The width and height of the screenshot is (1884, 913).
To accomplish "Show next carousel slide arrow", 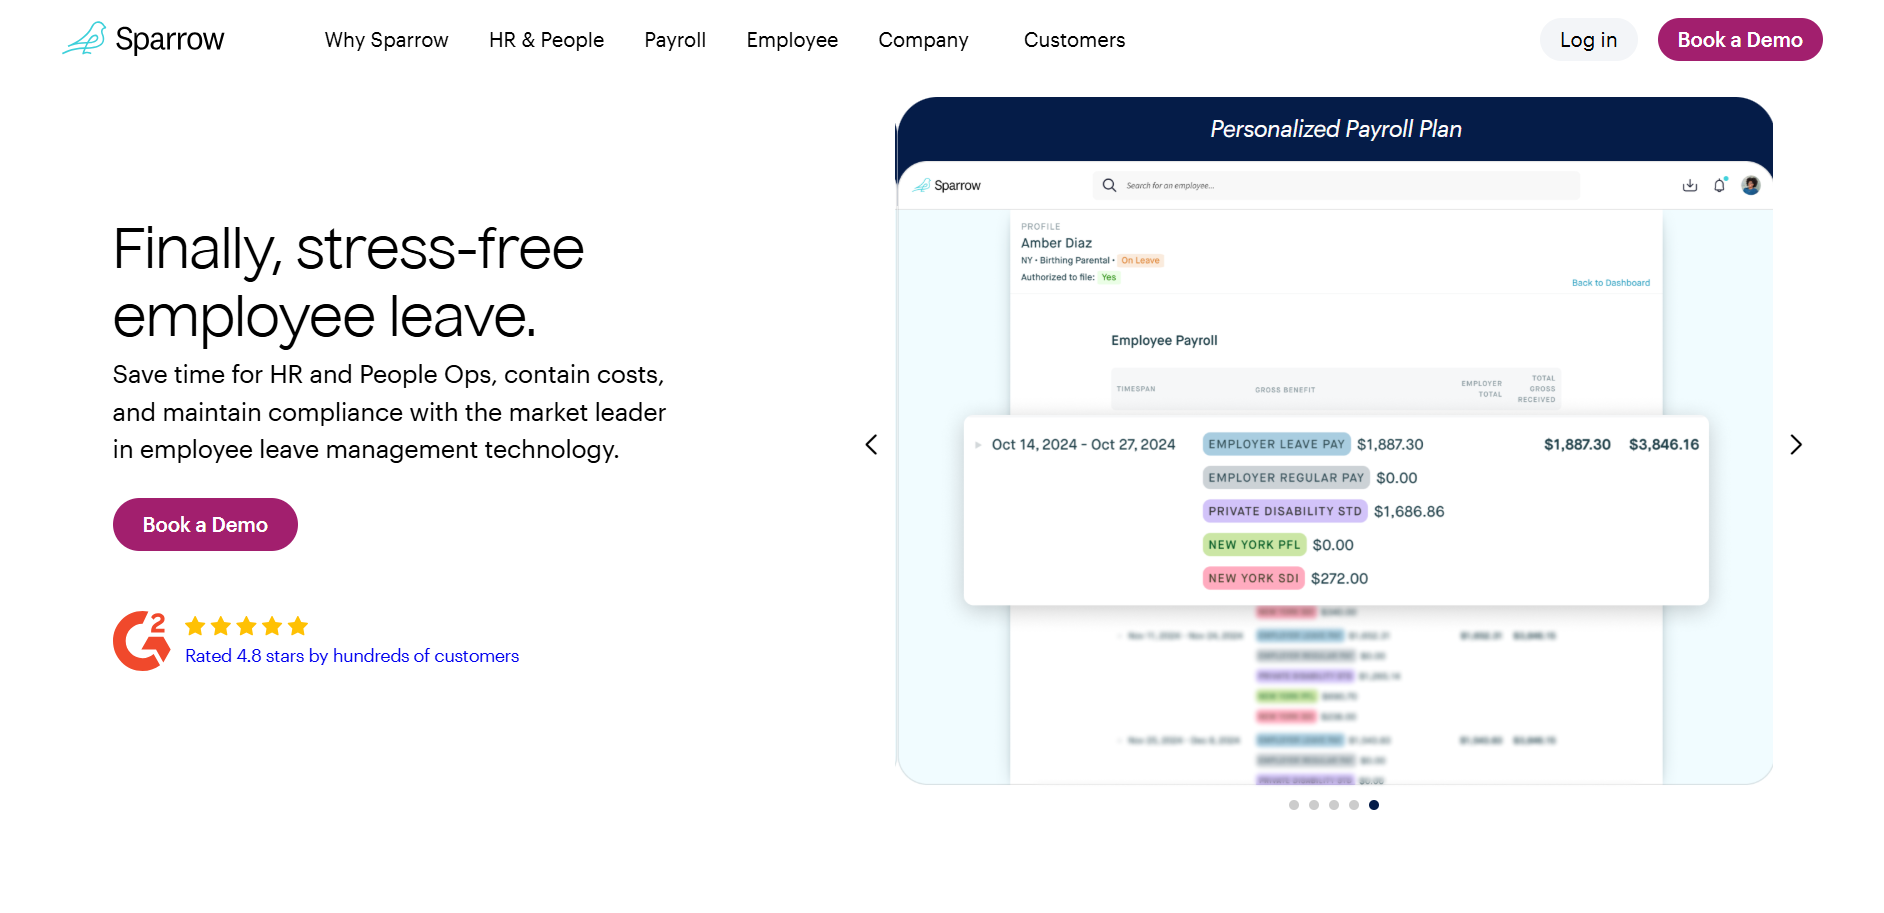I will (x=1796, y=444).
